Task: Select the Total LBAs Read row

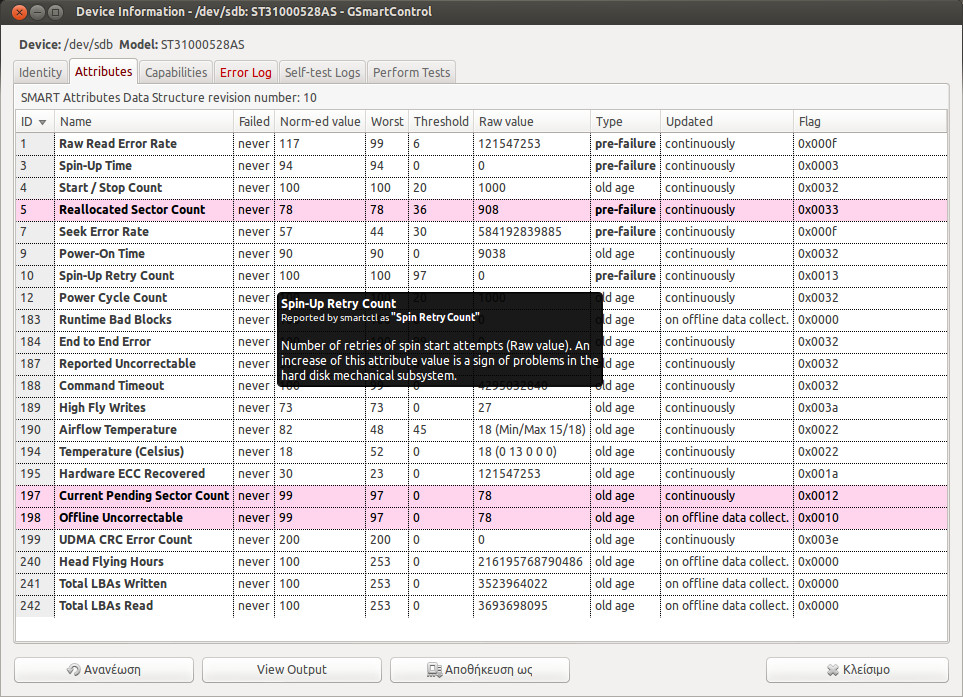Action: [x=482, y=606]
